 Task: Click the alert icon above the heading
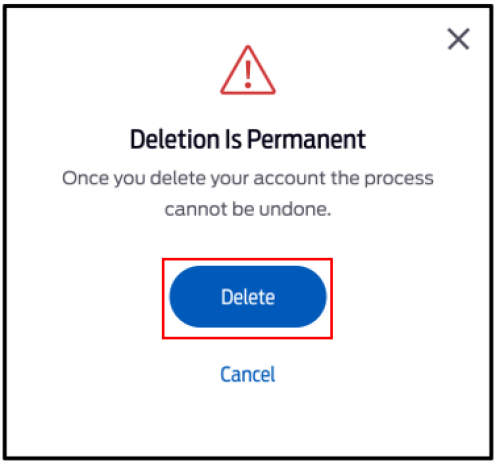(248, 70)
